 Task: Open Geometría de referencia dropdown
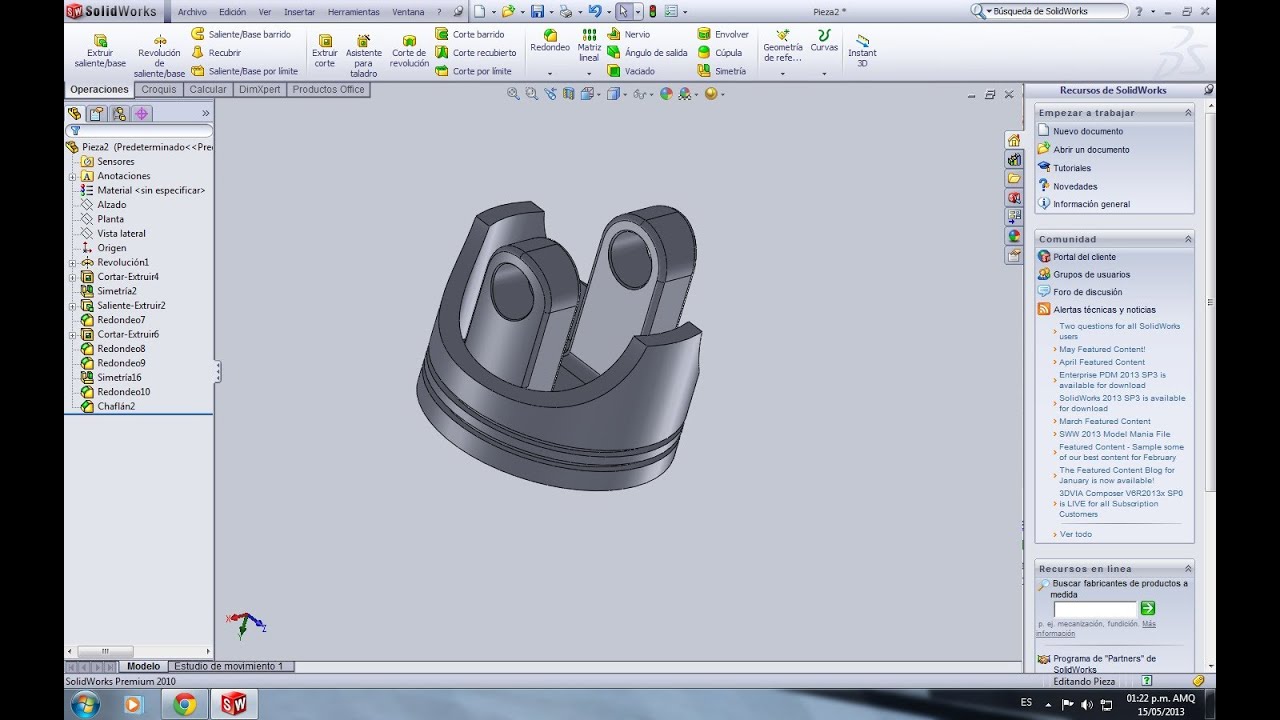[x=783, y=73]
